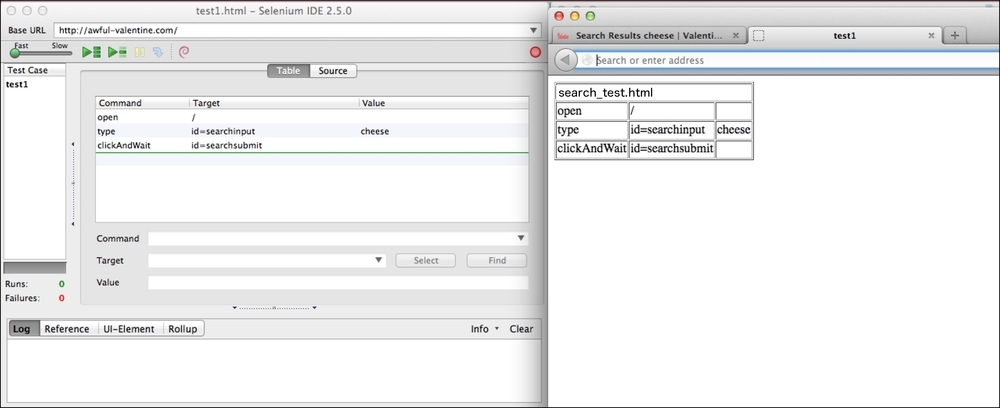This screenshot has width=1000, height=408.
Task: Play current test case button
Action: click(117, 52)
